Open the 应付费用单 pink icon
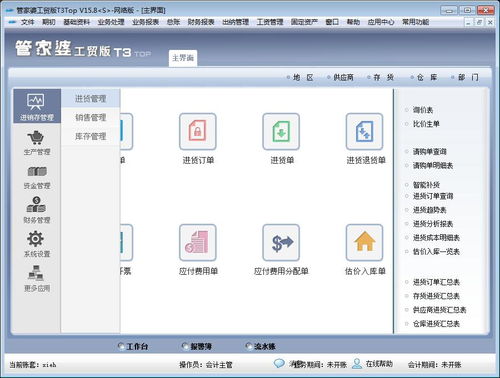Image resolution: width=500 pixels, height=378 pixels. pyautogui.click(x=198, y=242)
